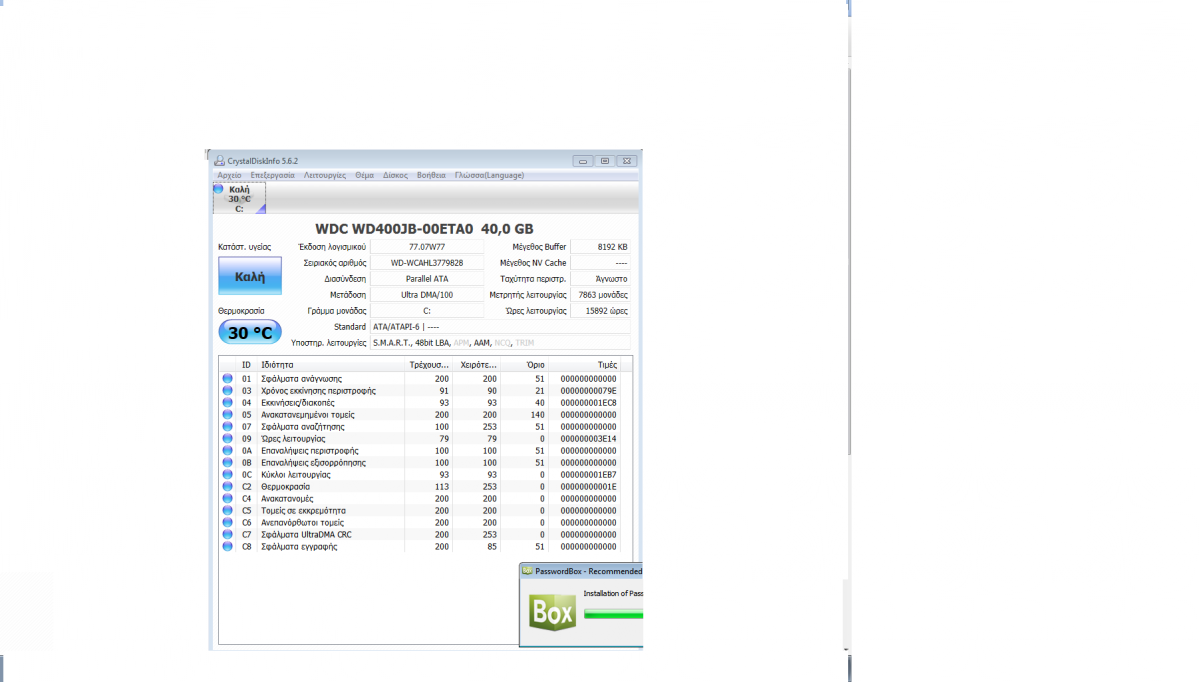Click the raw value 000000003E14
Image resolution: width=1200 pixels, height=682 pixels.
click(x=589, y=439)
